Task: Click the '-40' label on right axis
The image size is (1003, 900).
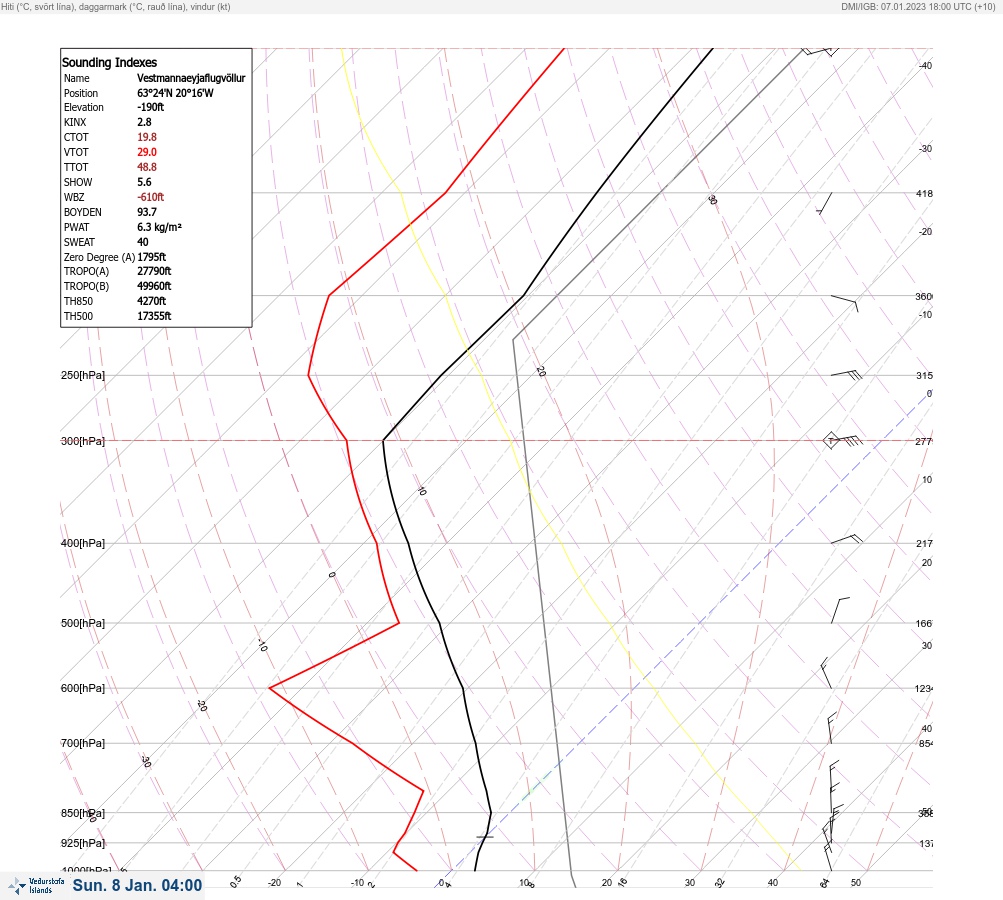Action: (x=926, y=65)
